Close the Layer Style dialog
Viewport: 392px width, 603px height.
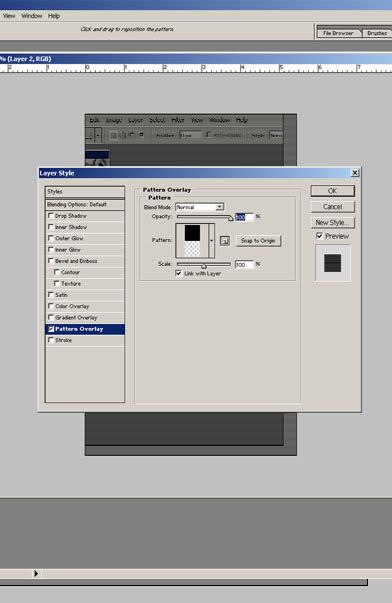(x=355, y=173)
